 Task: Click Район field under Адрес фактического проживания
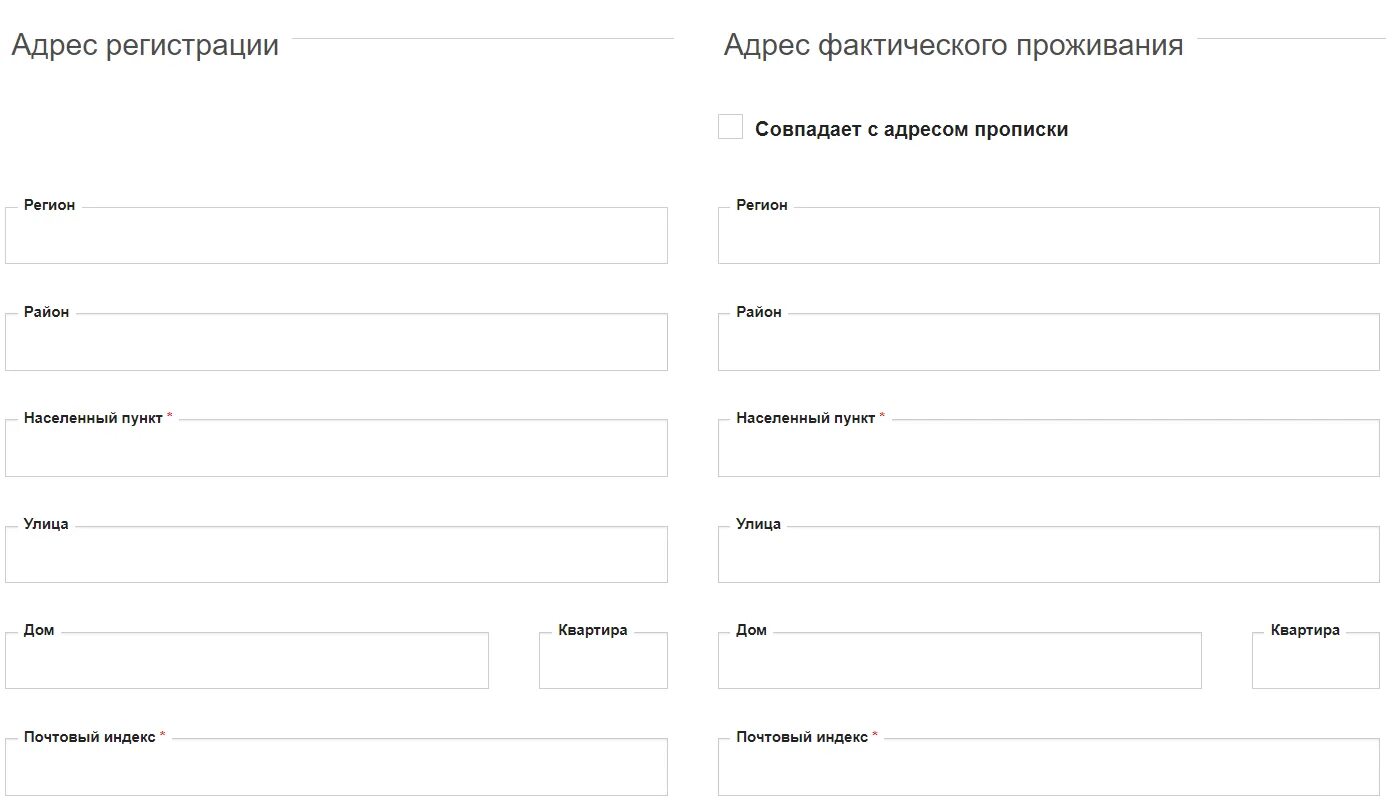1049,342
